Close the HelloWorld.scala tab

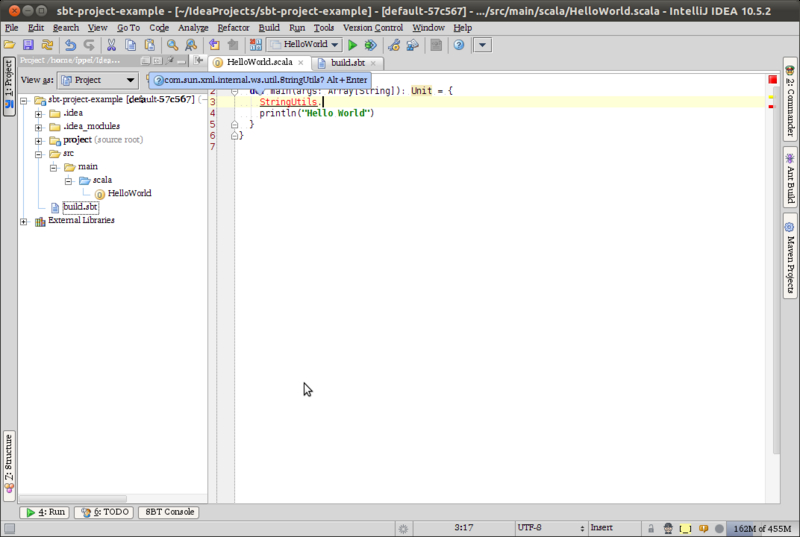(301, 63)
